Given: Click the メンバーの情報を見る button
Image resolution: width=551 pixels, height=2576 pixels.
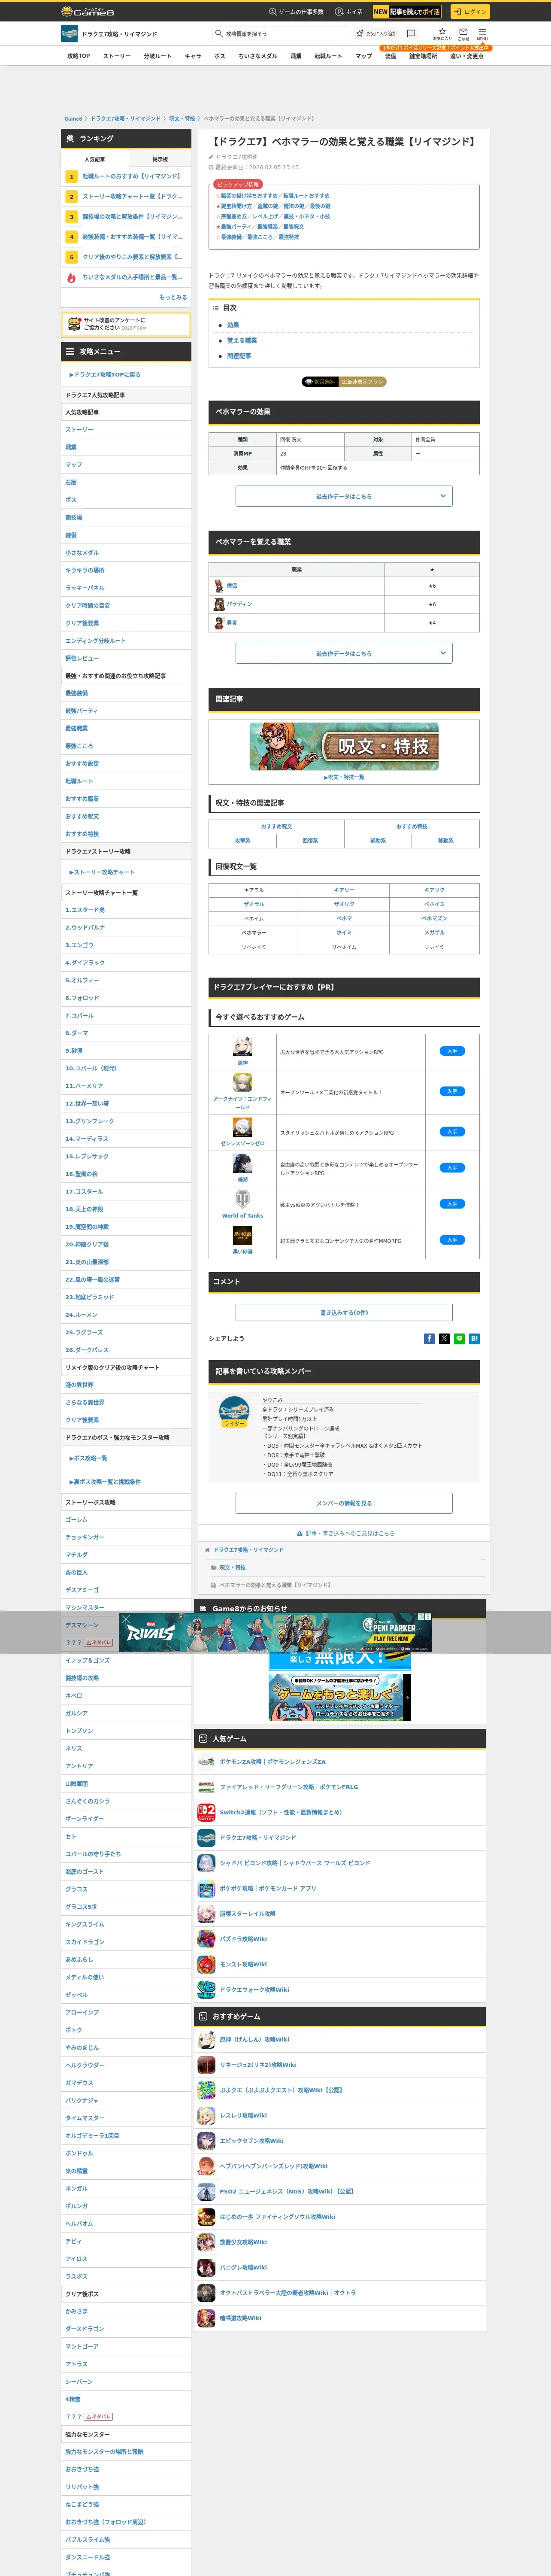Looking at the screenshot, I should (x=344, y=1503).
